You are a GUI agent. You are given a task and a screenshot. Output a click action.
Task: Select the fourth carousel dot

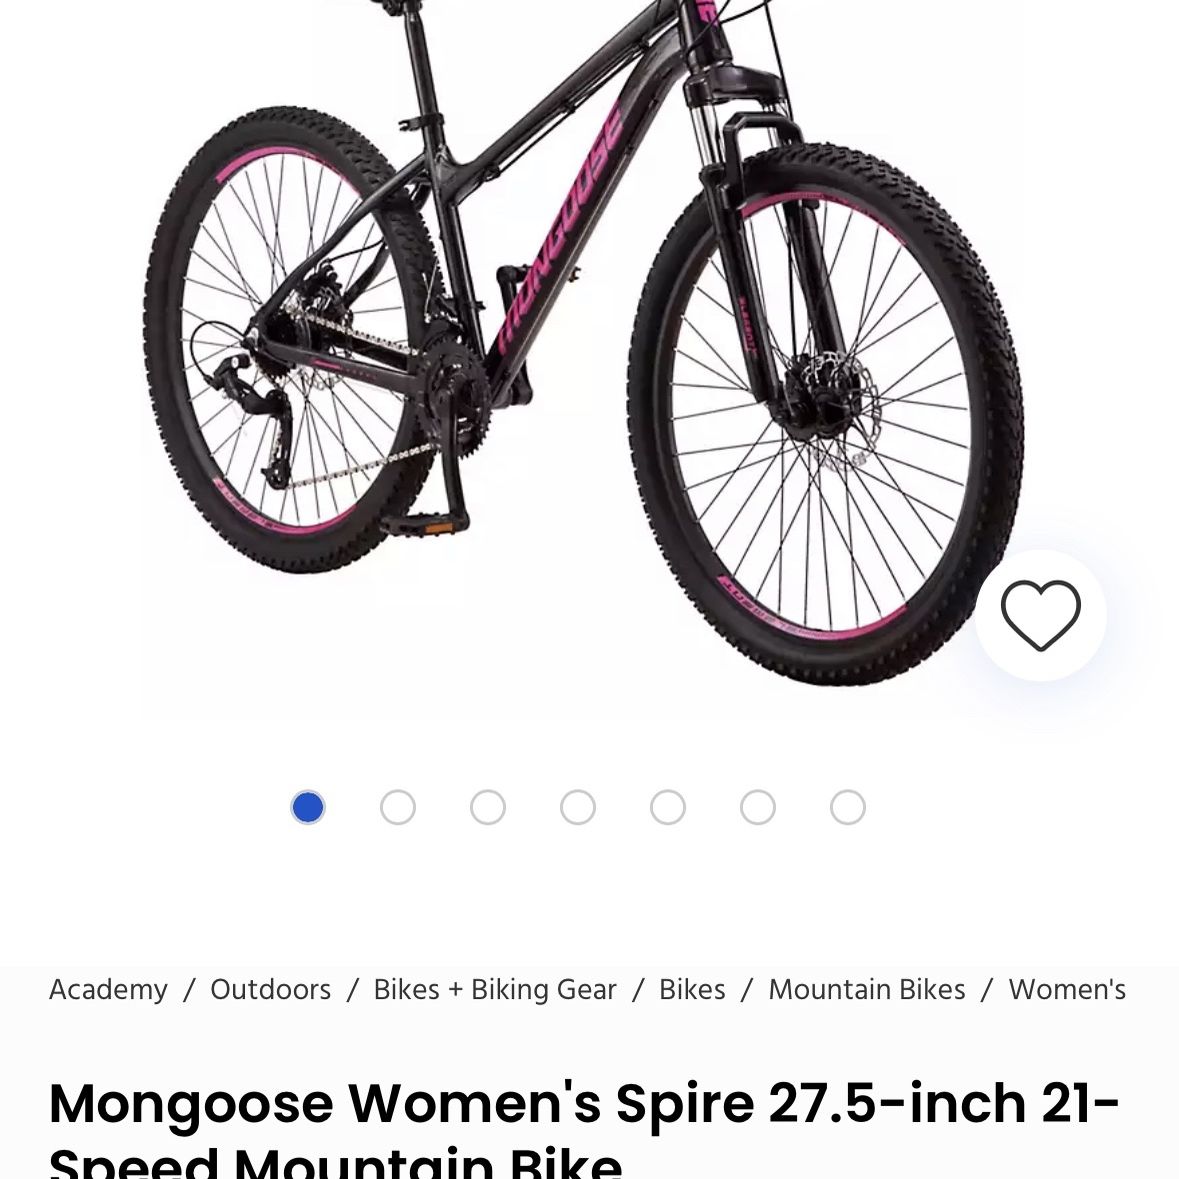click(577, 808)
